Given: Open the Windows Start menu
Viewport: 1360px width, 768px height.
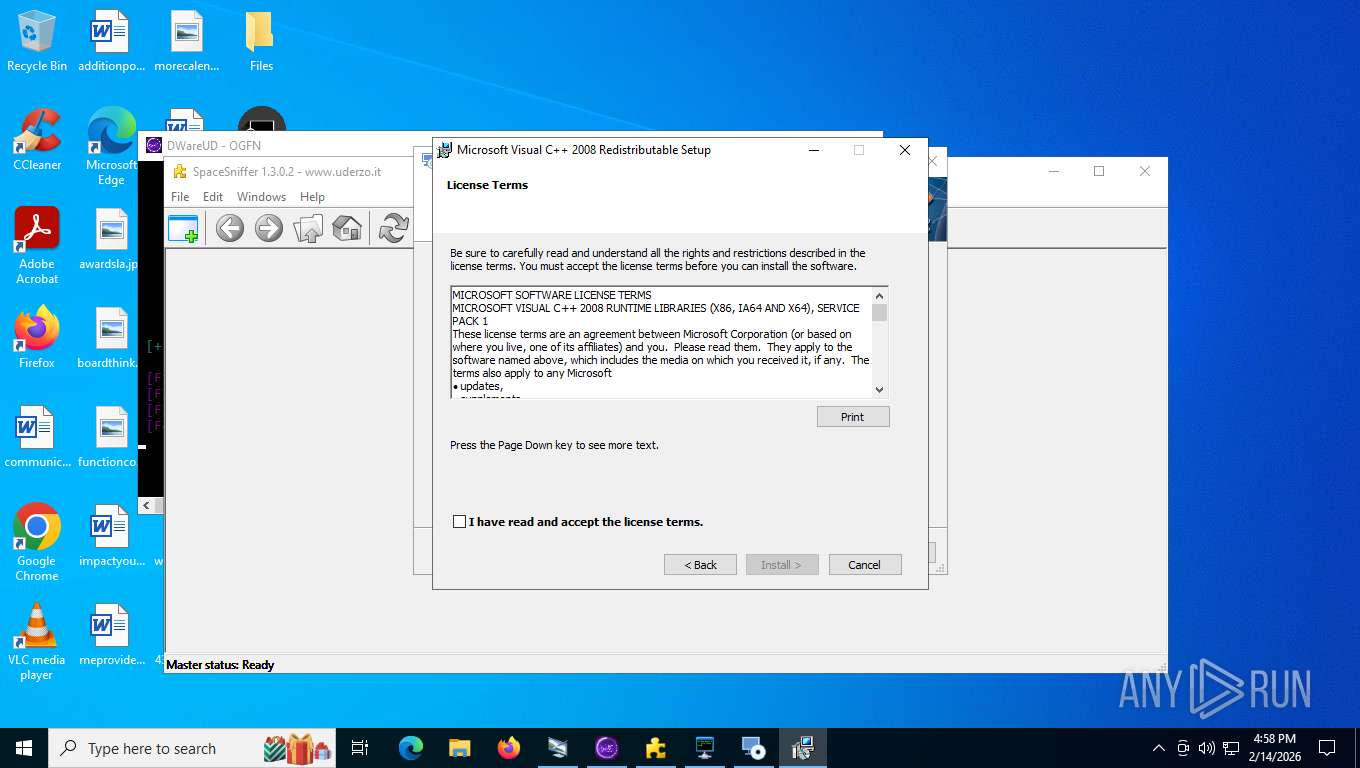Looking at the screenshot, I should [x=24, y=748].
